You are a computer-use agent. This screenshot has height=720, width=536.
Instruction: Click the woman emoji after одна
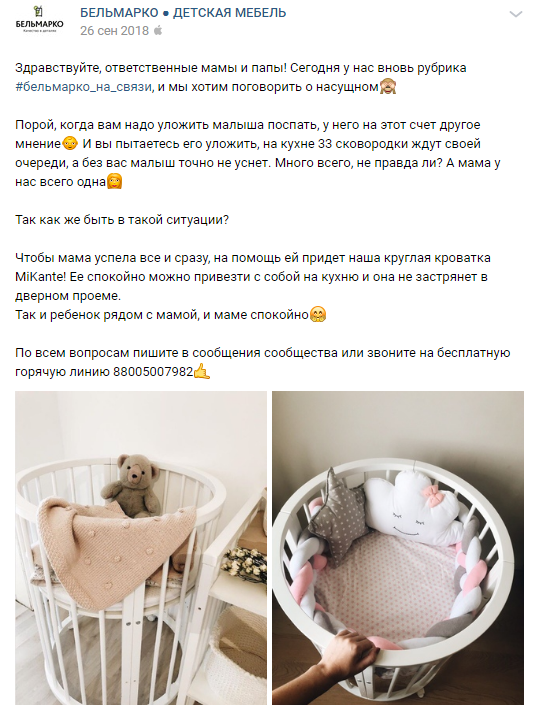pyautogui.click(x=114, y=181)
